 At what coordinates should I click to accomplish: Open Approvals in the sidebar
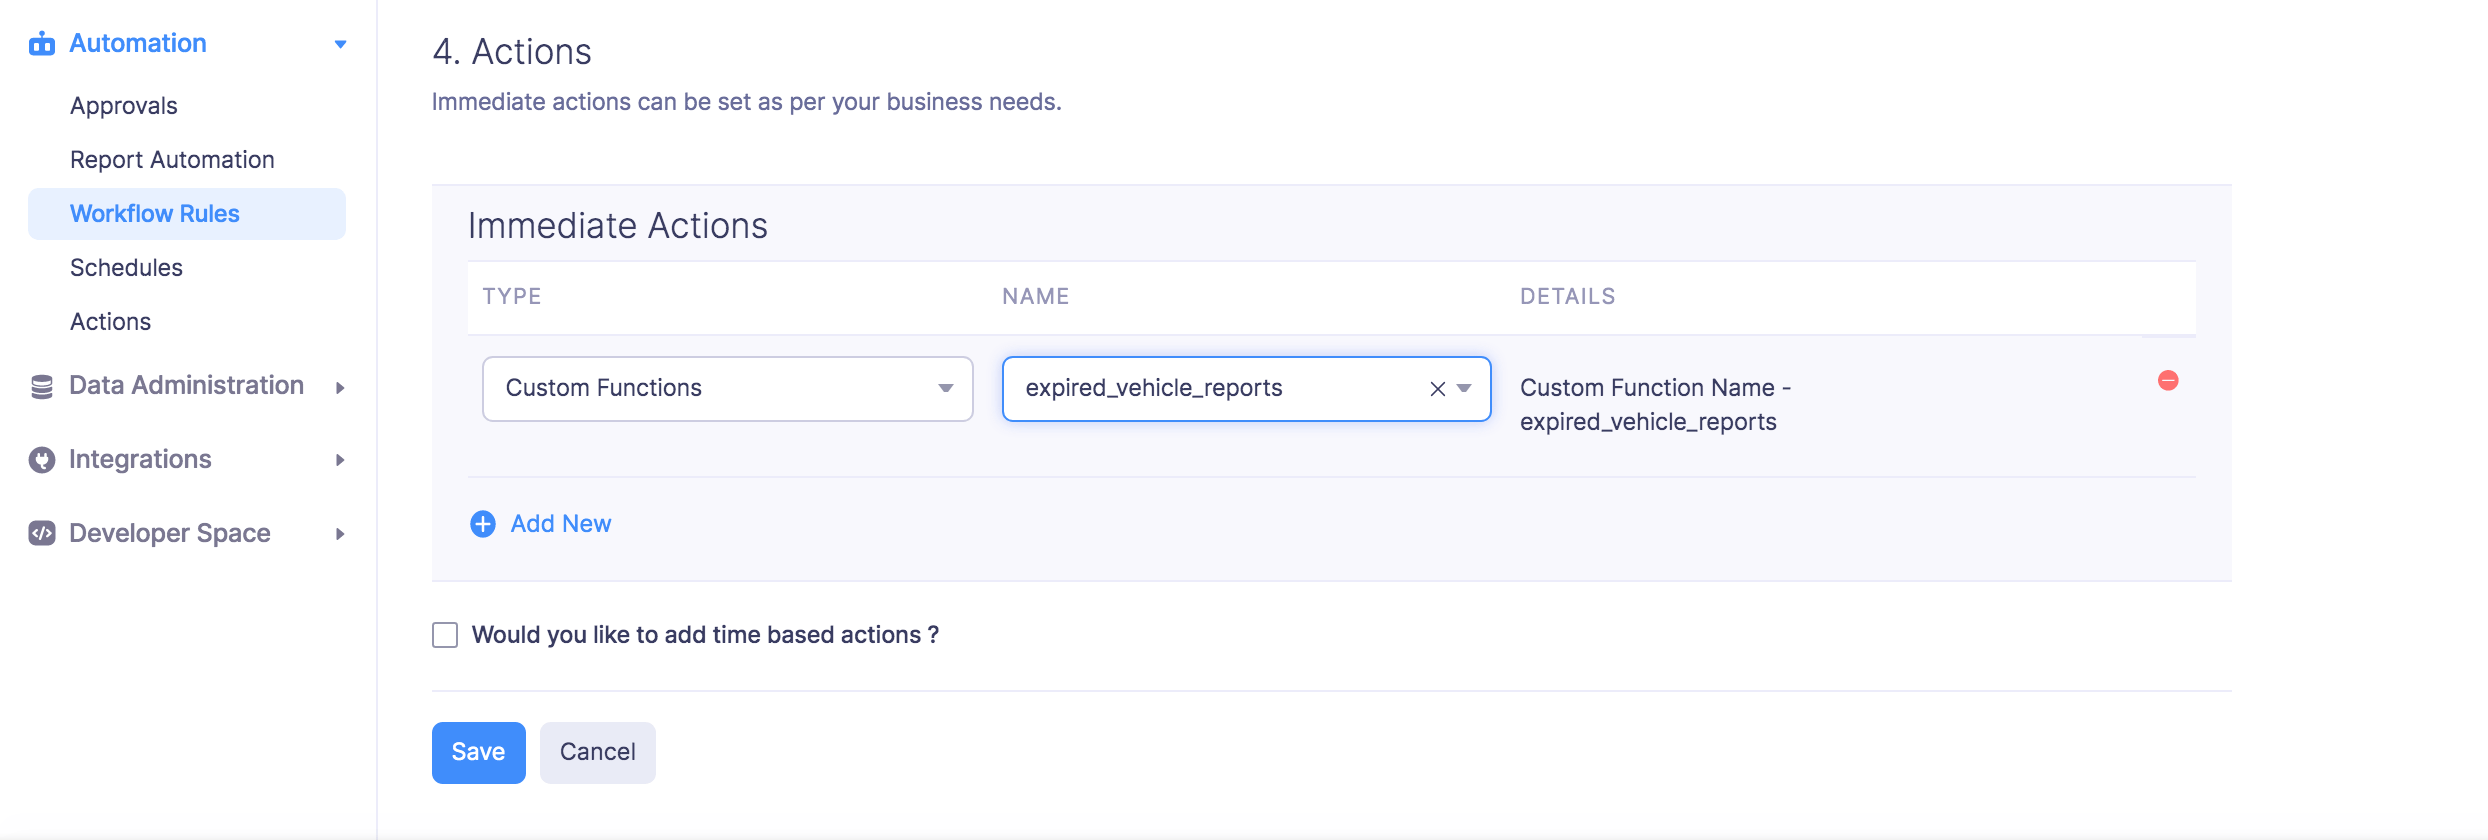click(124, 106)
